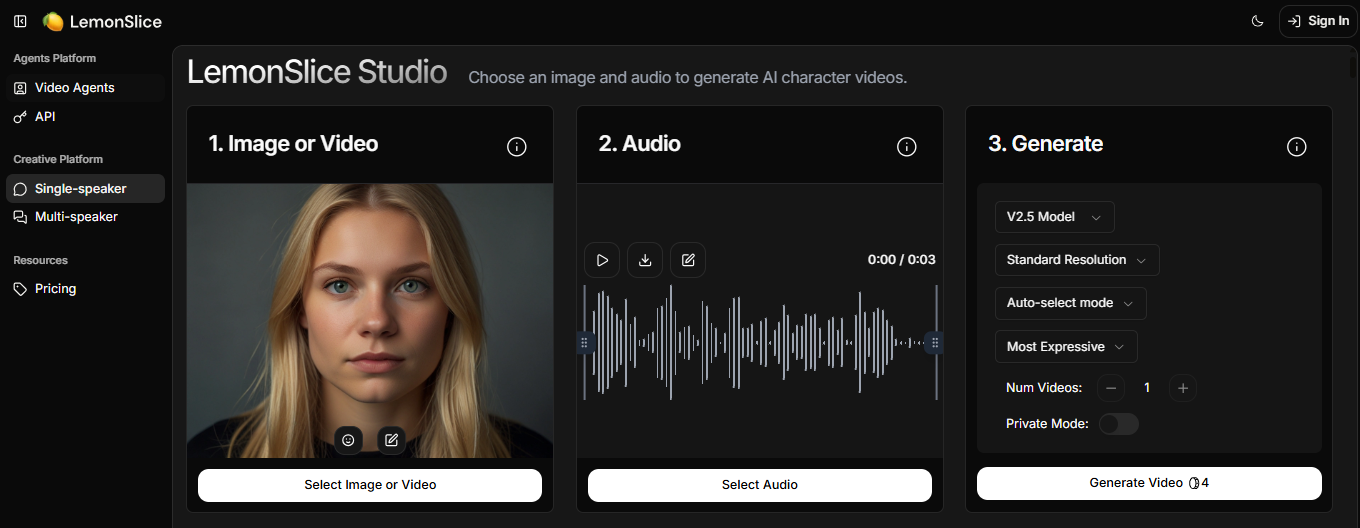Open the Most Expressive dropdown
The height and width of the screenshot is (528, 1360).
coord(1066,347)
